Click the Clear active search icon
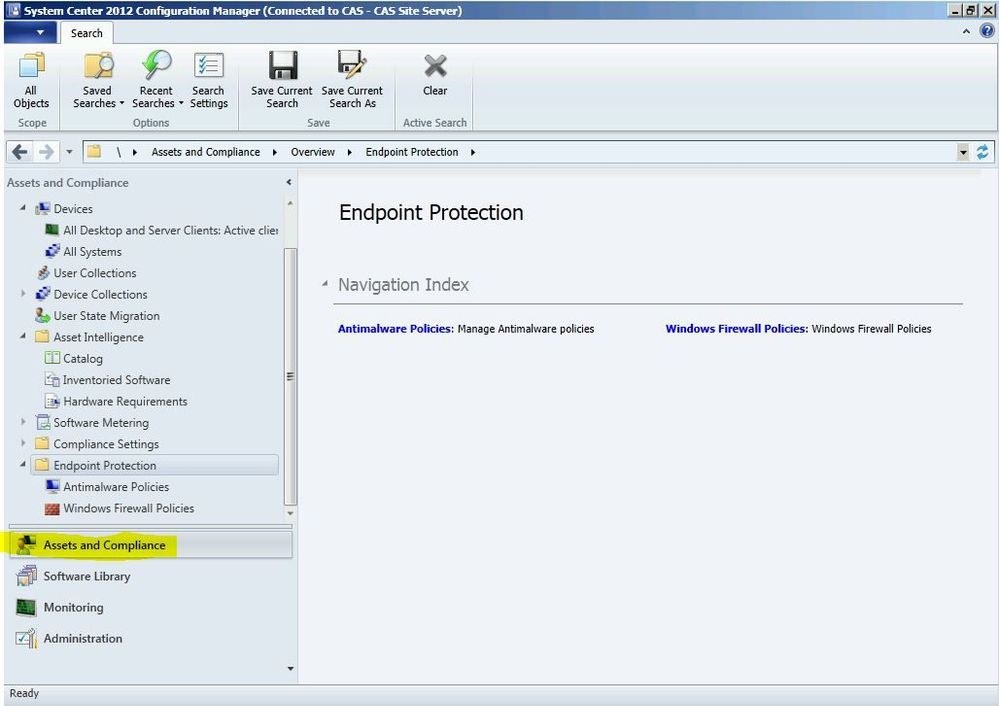 click(435, 66)
